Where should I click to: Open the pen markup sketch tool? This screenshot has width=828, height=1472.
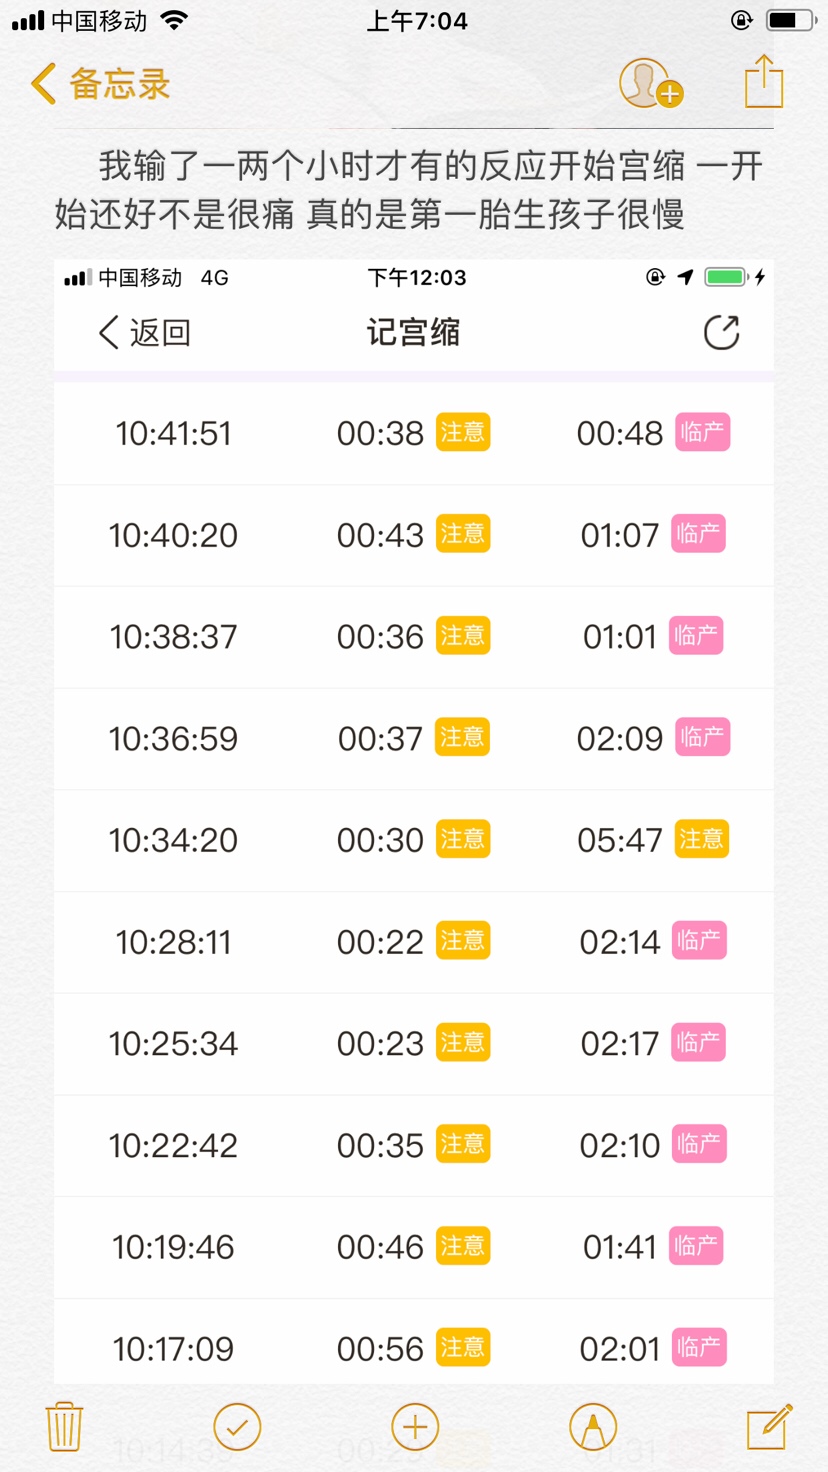click(592, 1427)
